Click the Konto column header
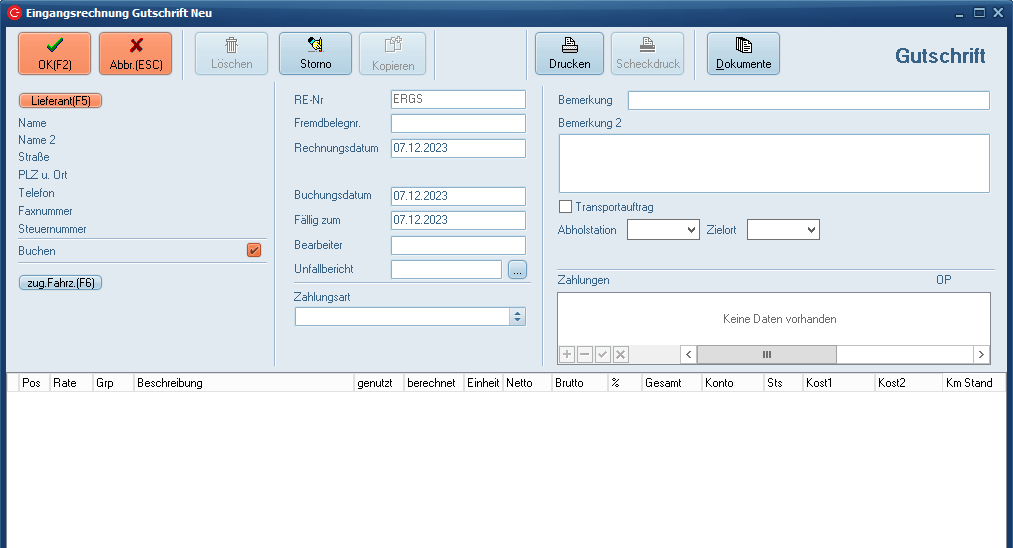 pos(730,383)
